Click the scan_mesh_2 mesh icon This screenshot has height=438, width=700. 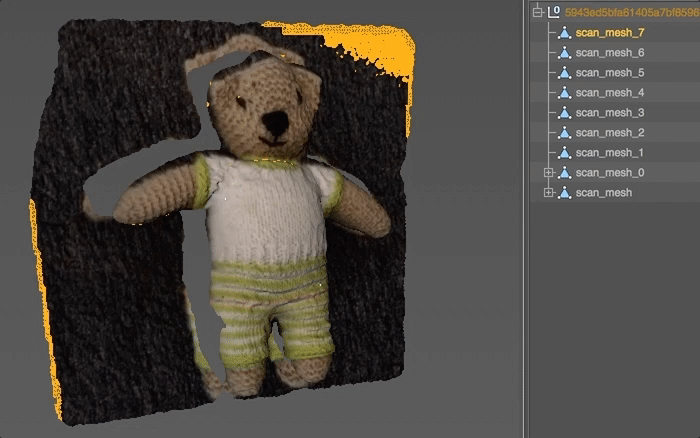[564, 133]
